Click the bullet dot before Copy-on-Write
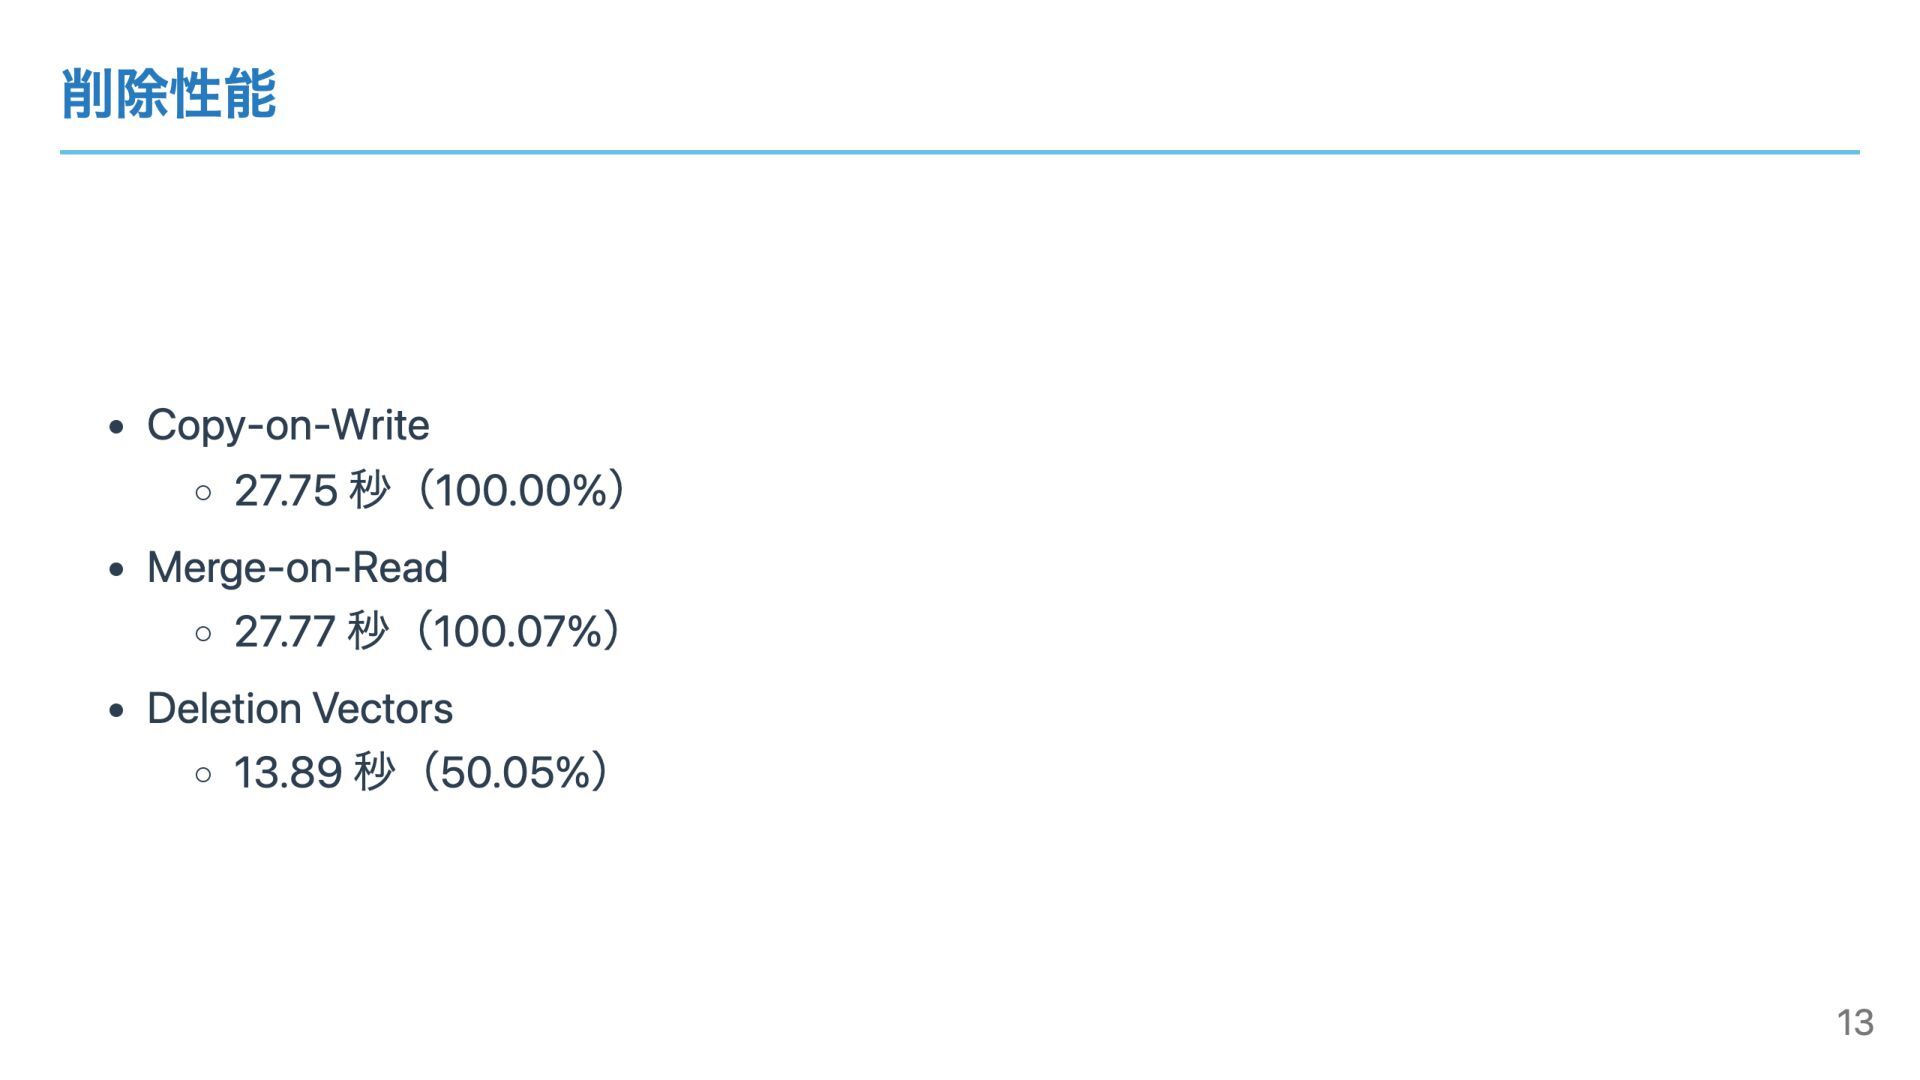 [x=117, y=427]
